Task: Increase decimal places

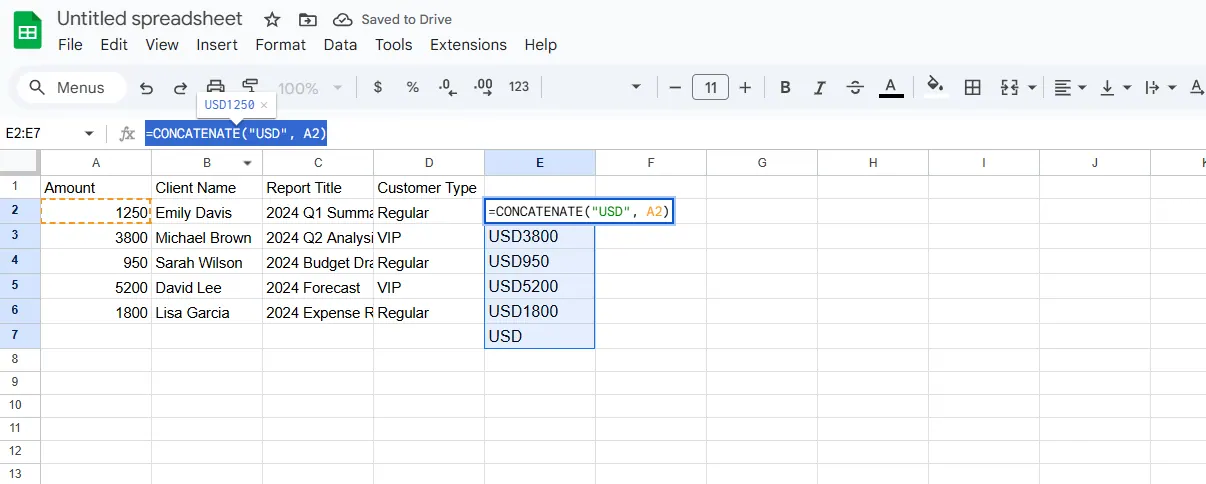Action: click(x=482, y=88)
